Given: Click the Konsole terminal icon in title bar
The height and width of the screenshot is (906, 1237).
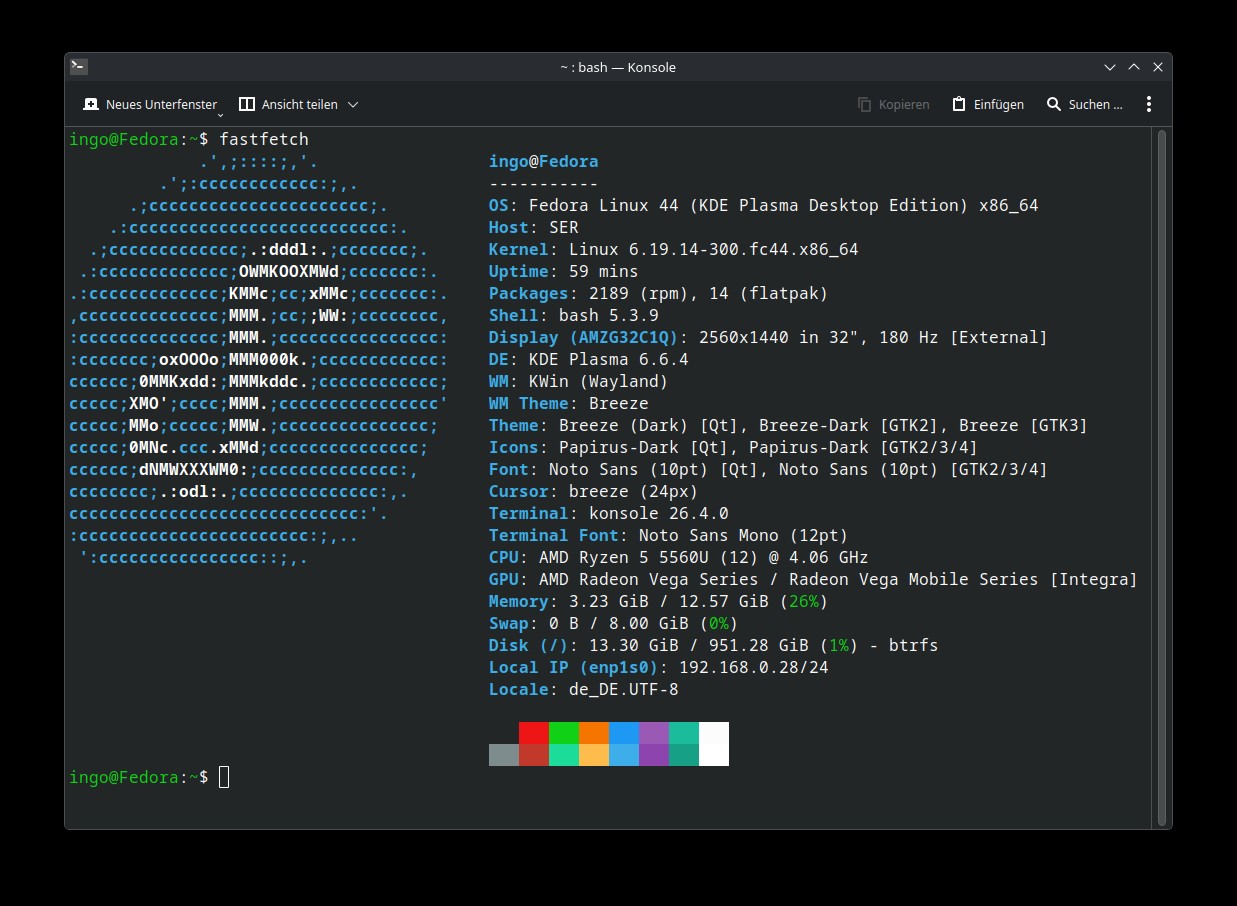Looking at the screenshot, I should [x=79, y=66].
